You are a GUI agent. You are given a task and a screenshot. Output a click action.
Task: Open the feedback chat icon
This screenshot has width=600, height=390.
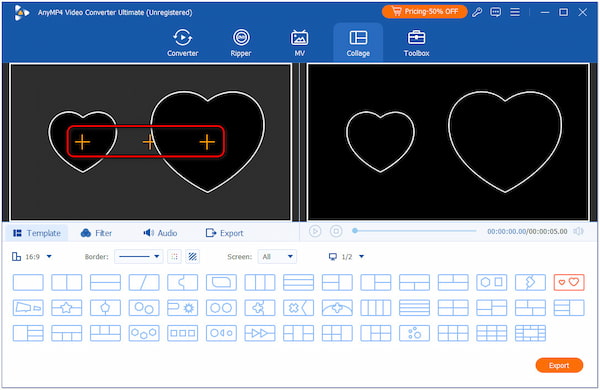(496, 12)
